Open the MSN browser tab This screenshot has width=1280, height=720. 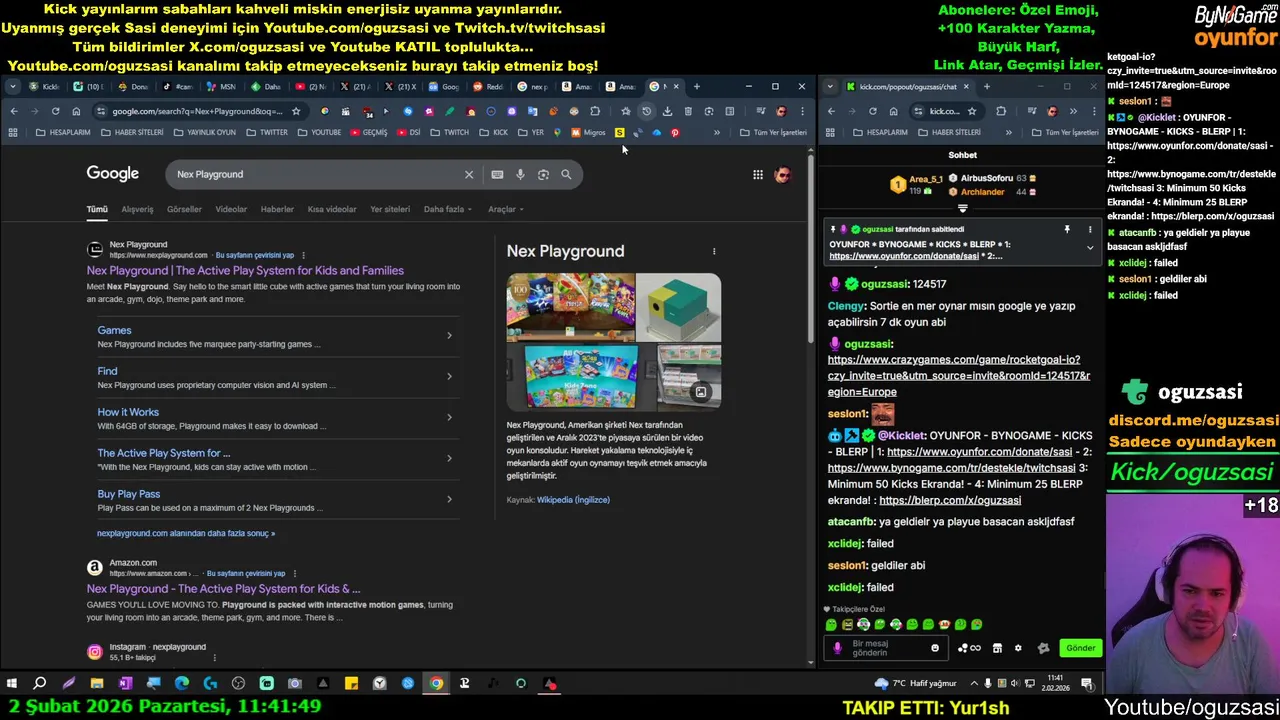pyautogui.click(x=220, y=86)
